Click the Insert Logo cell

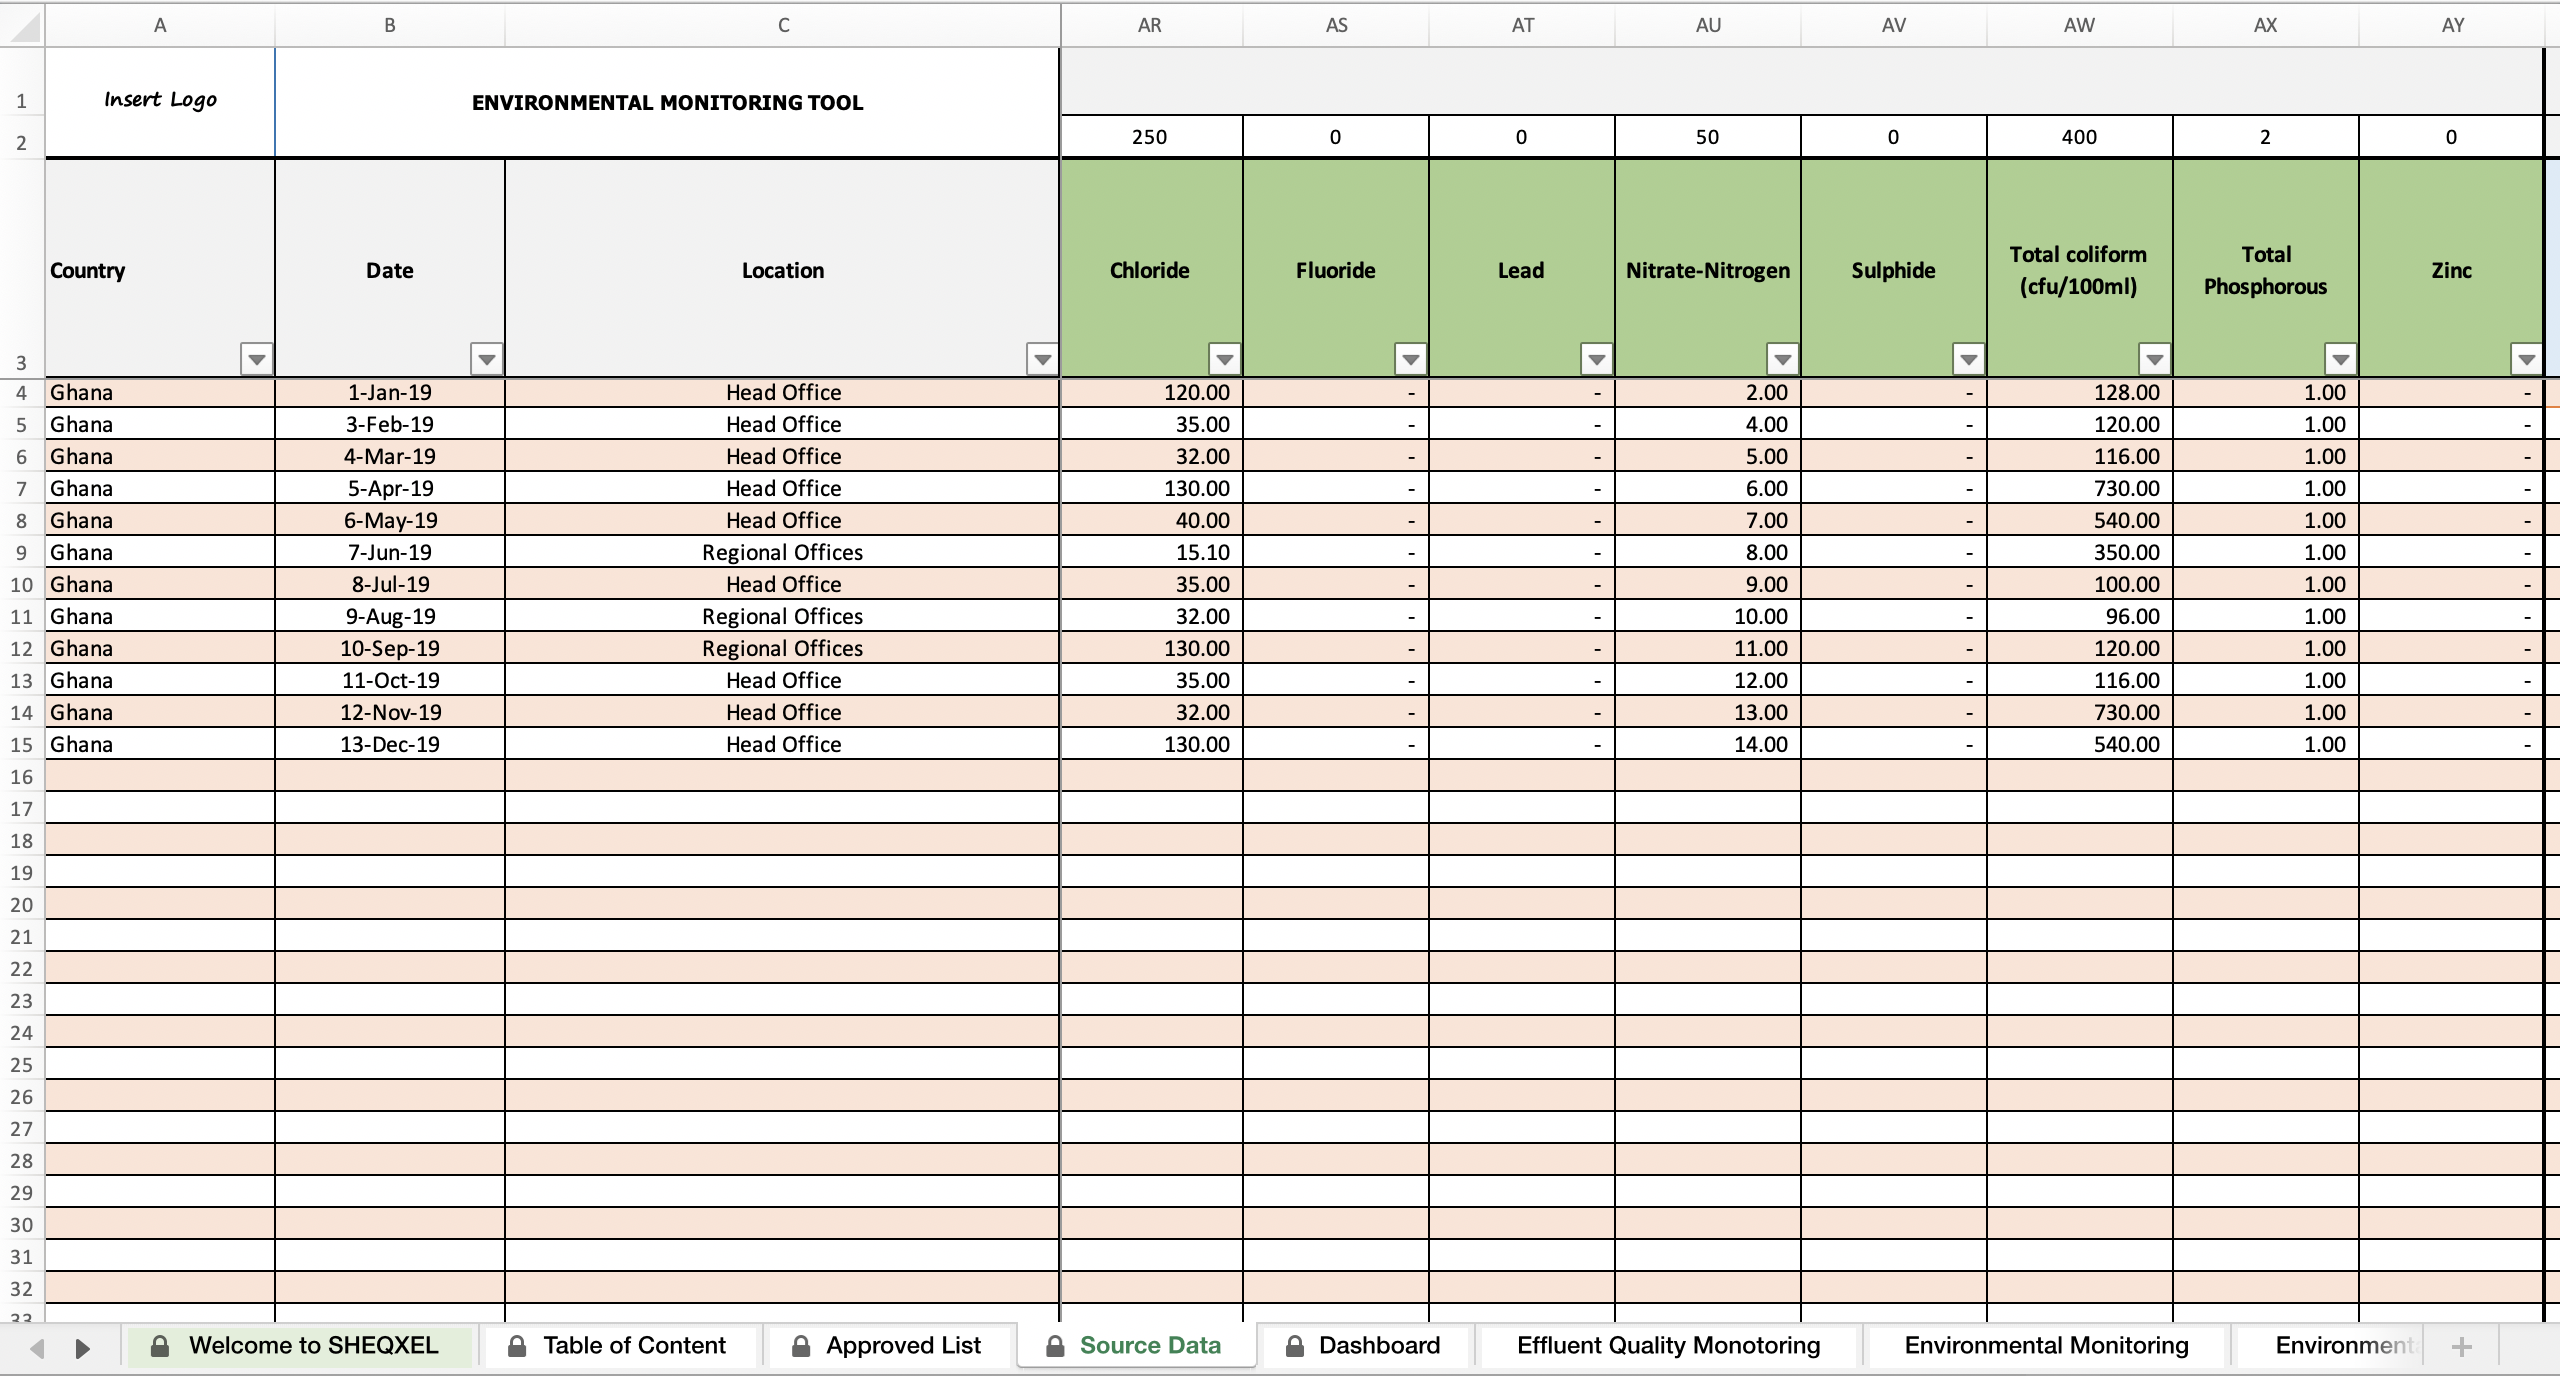pyautogui.click(x=160, y=102)
